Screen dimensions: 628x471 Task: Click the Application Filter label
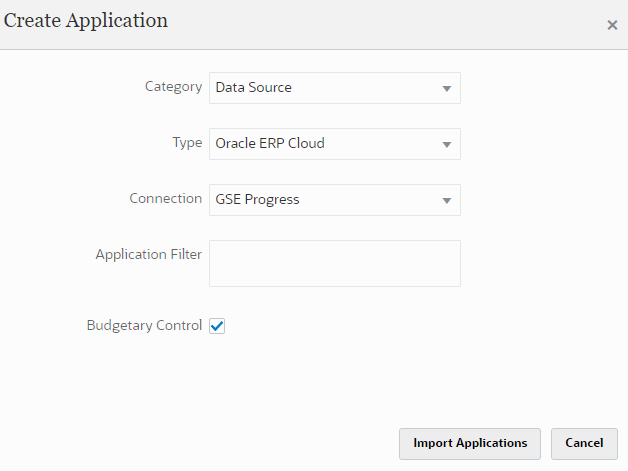pos(148,255)
